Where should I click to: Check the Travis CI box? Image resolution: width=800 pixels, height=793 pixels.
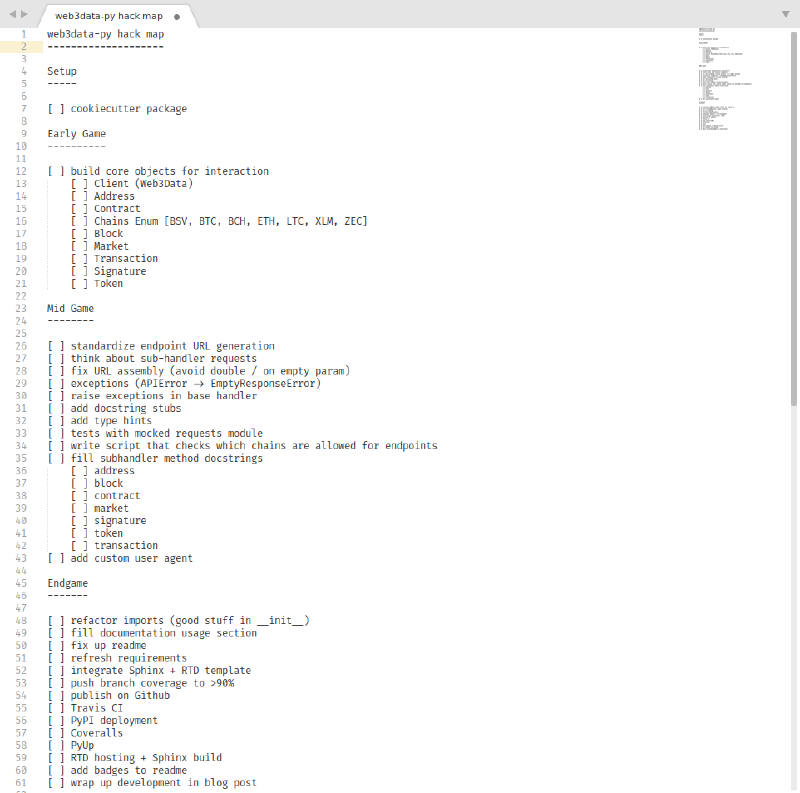(56, 708)
